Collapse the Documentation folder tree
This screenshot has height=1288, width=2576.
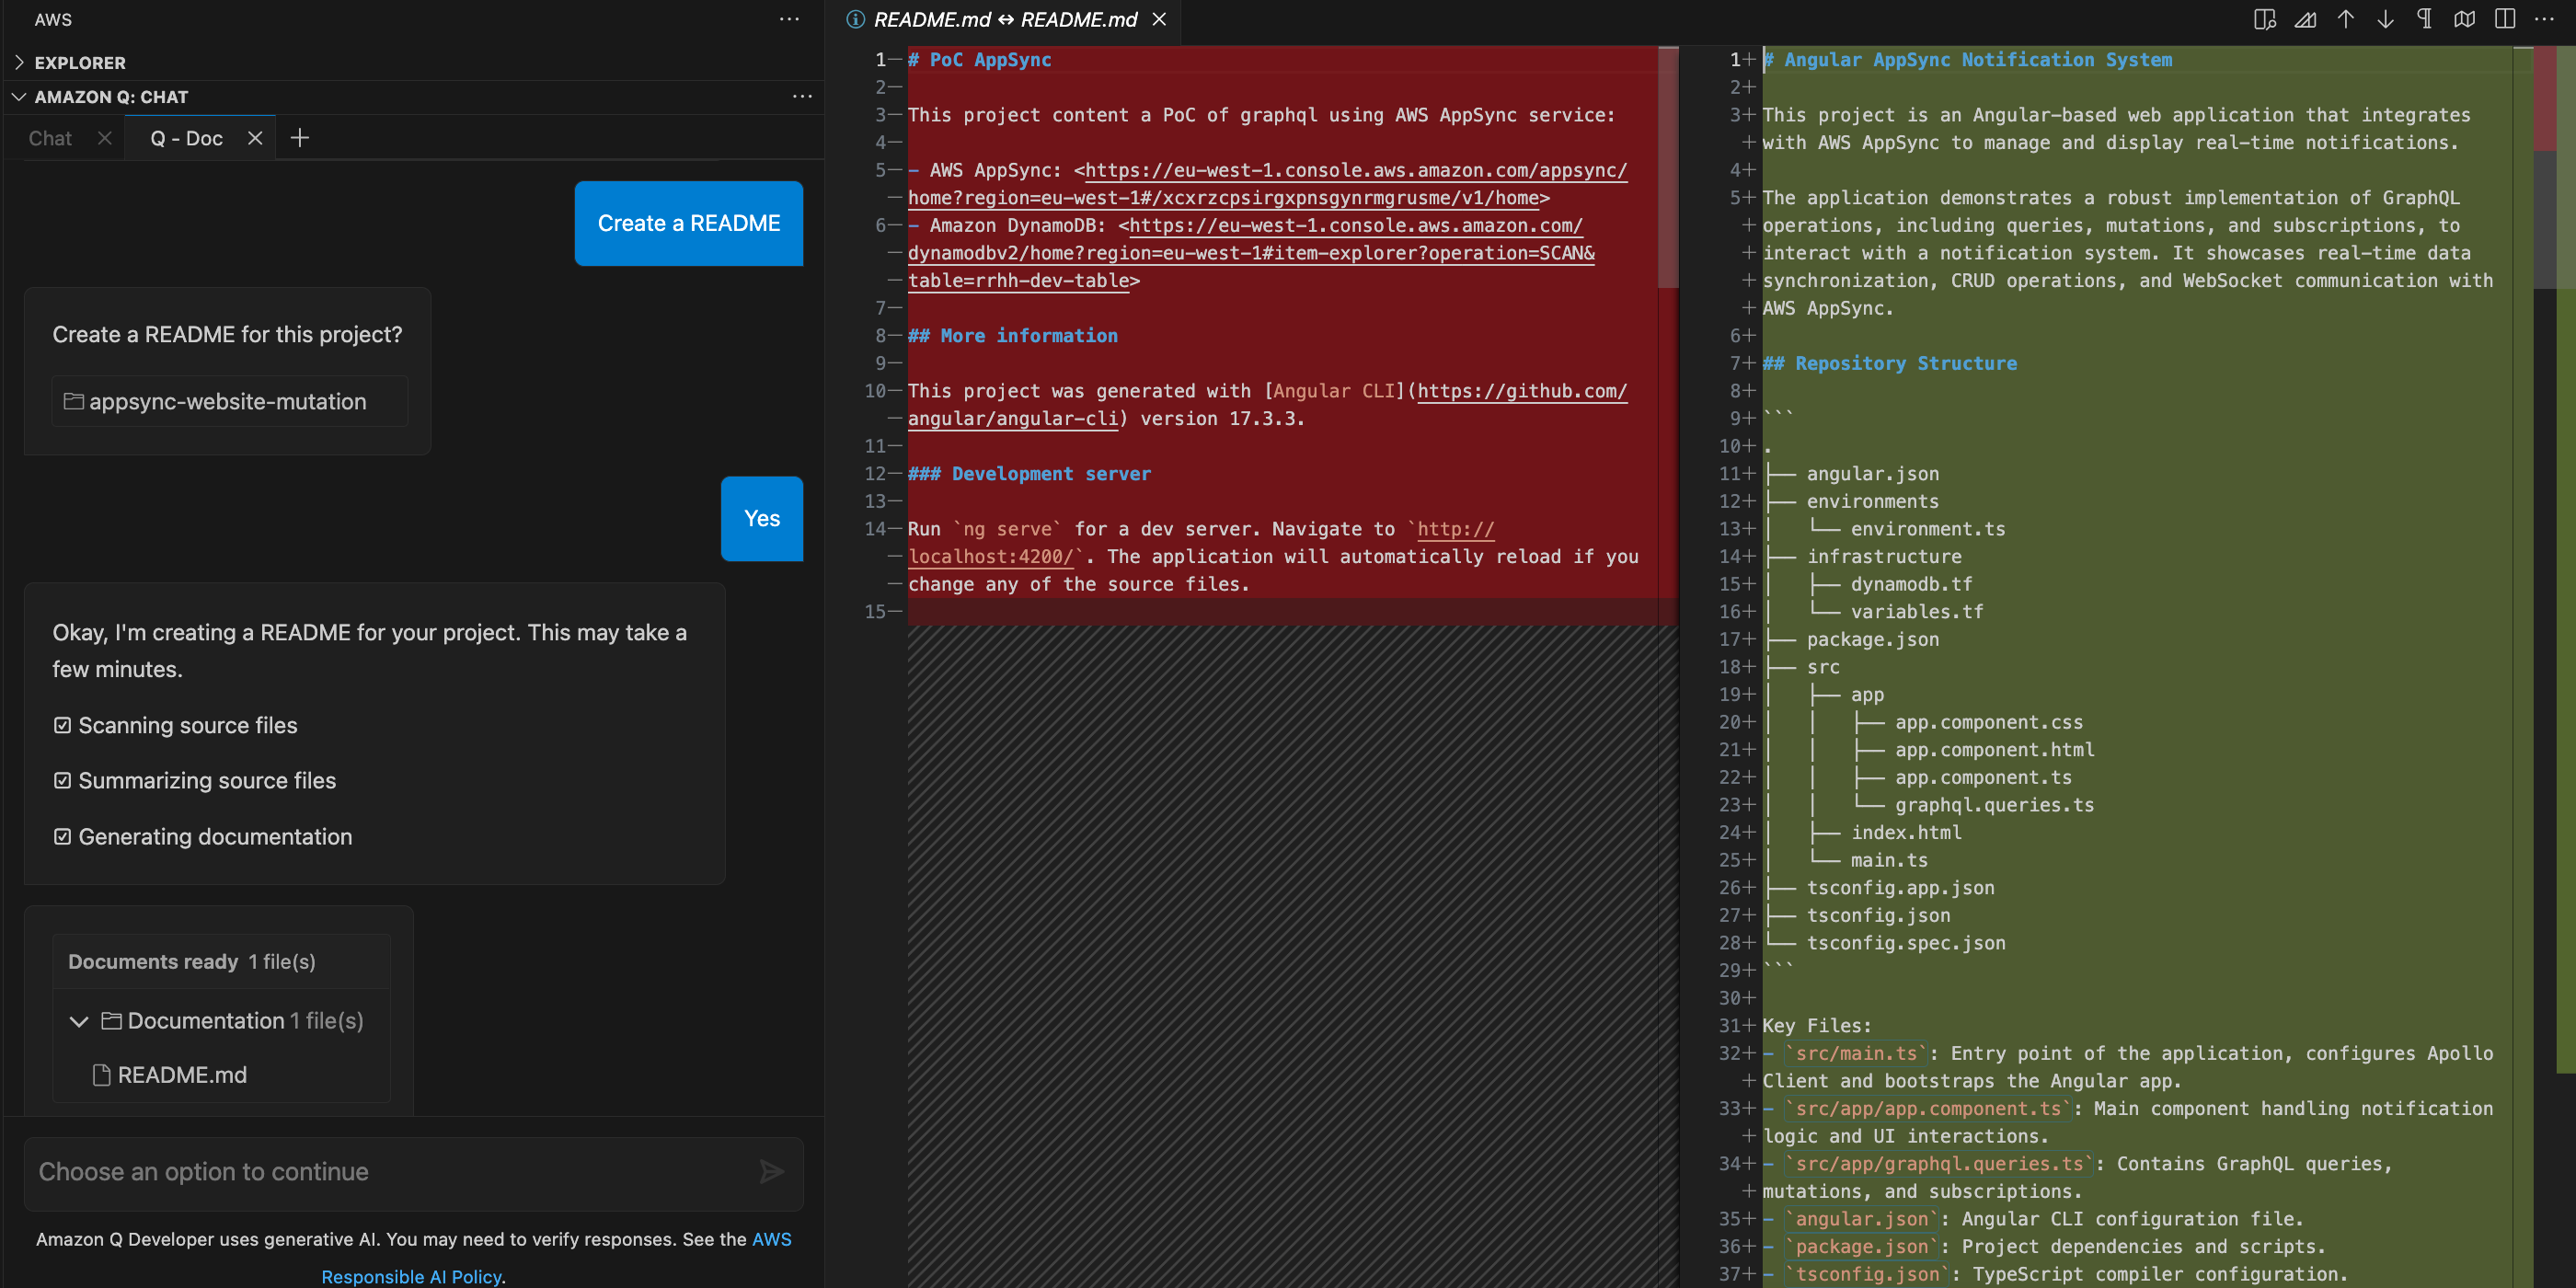click(78, 1021)
